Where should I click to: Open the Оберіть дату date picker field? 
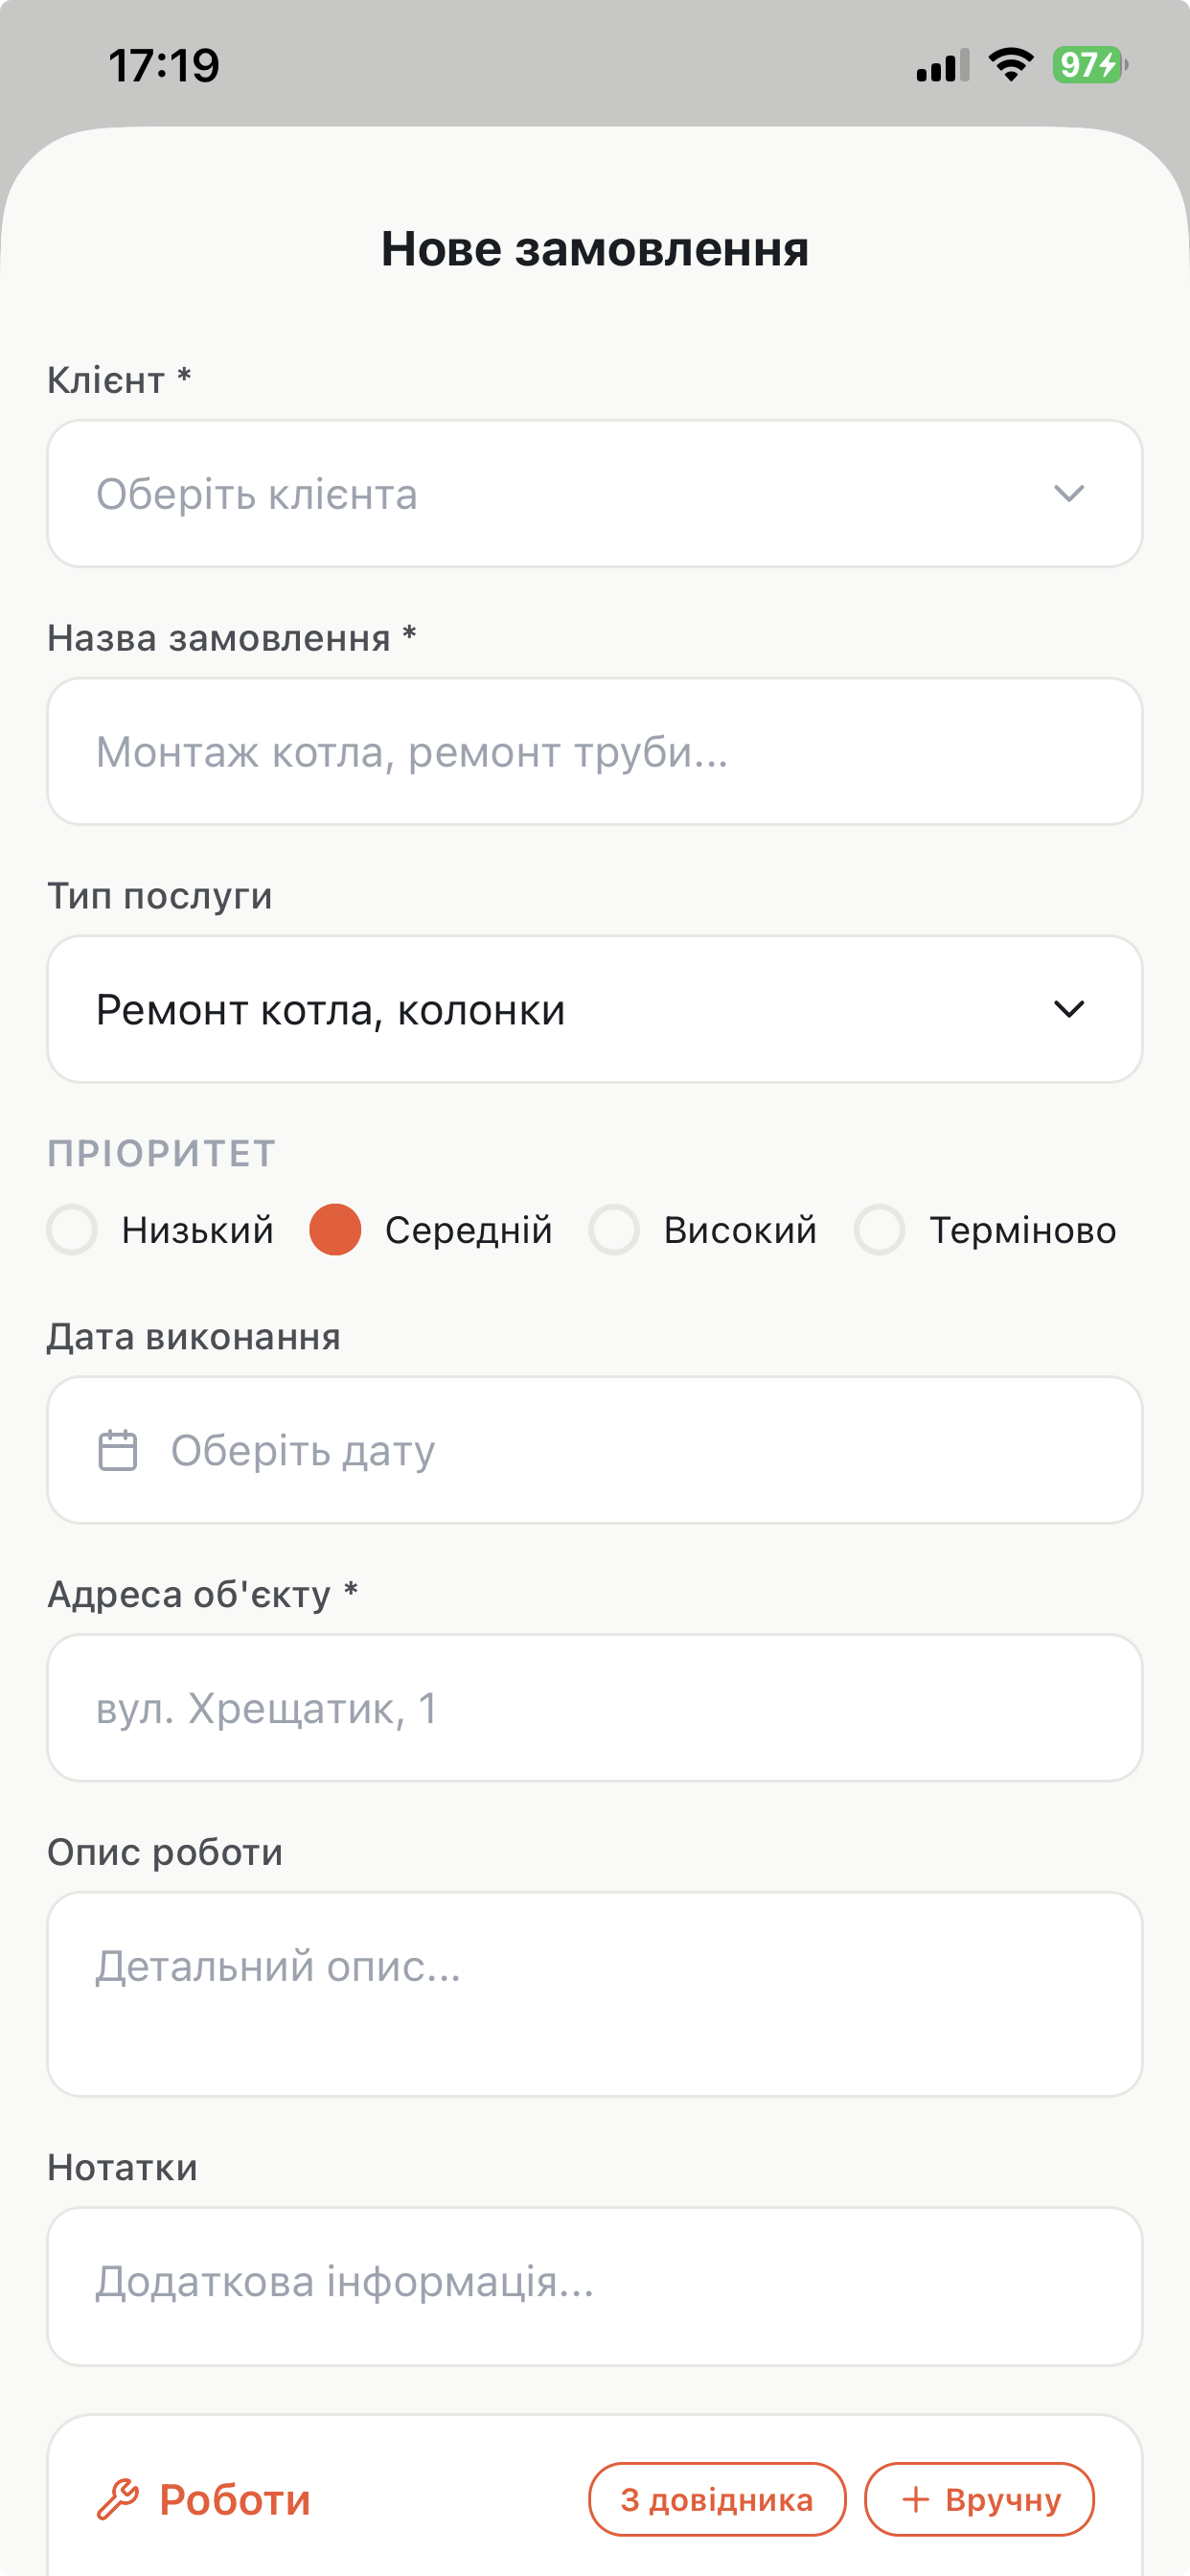click(x=595, y=1450)
